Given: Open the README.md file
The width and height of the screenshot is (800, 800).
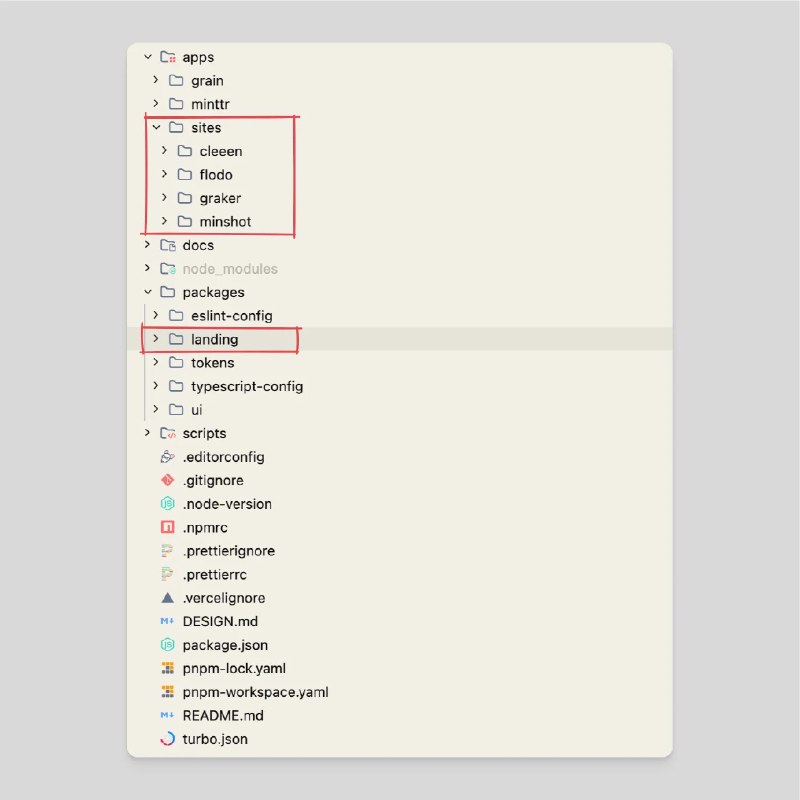Looking at the screenshot, I should tap(223, 715).
